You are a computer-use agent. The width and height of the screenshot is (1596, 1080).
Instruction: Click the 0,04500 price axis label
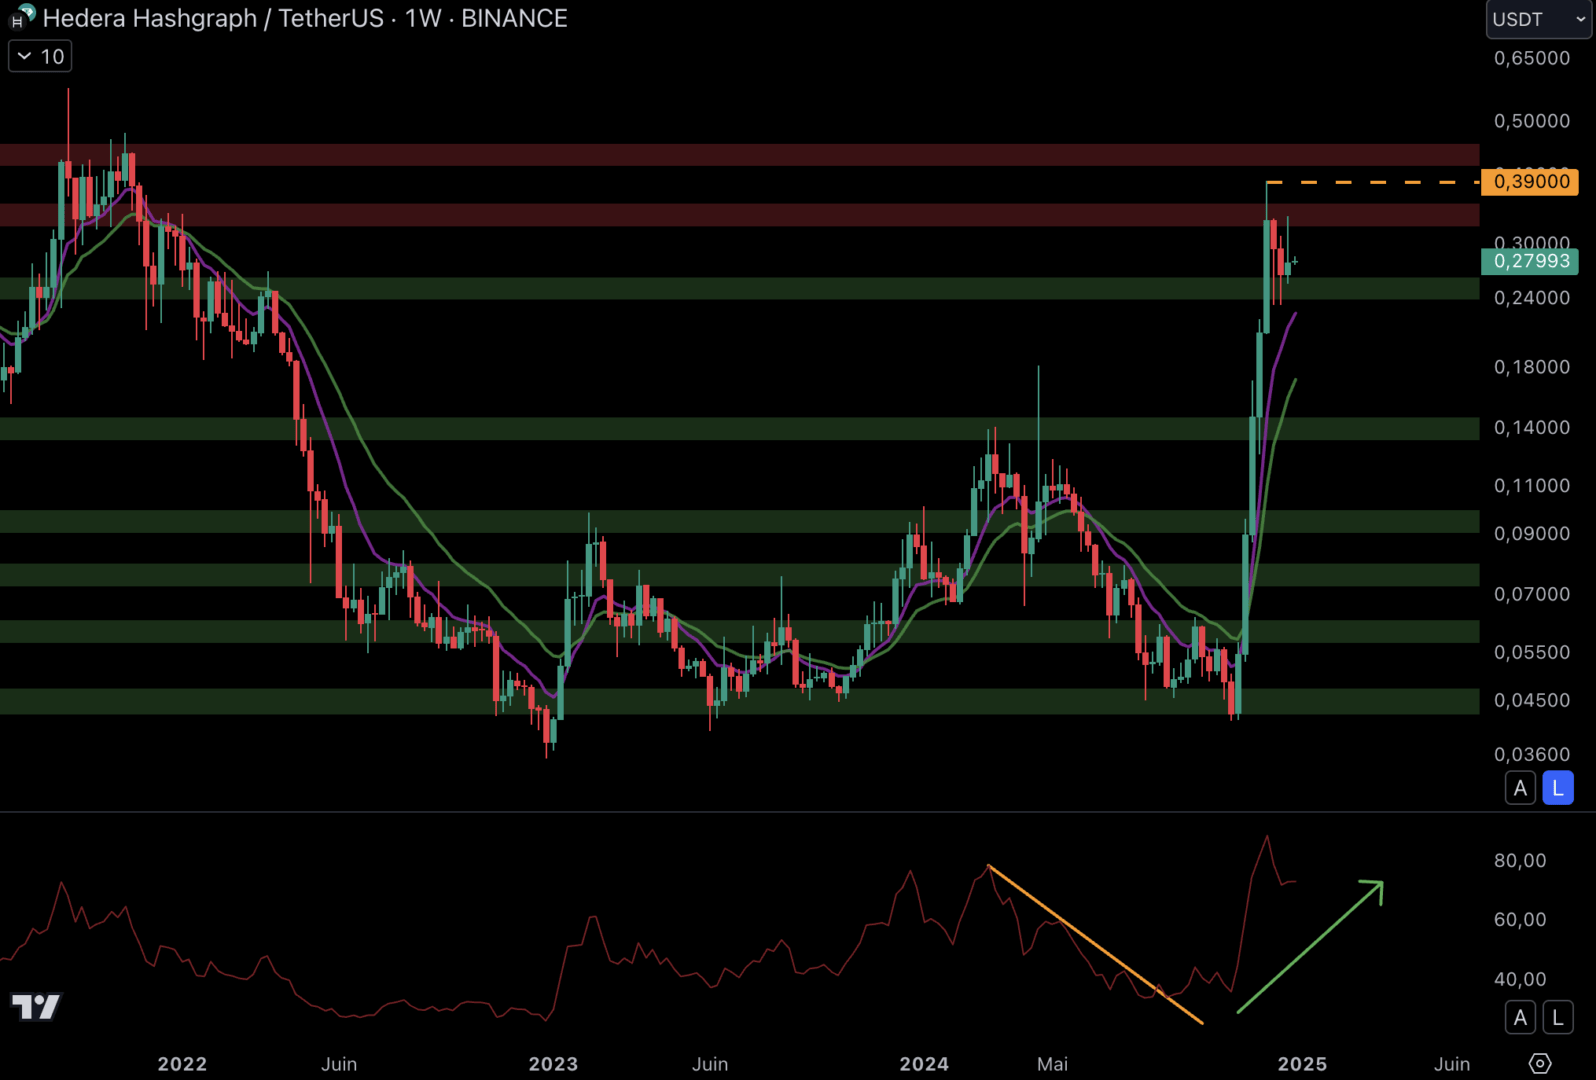click(x=1531, y=700)
